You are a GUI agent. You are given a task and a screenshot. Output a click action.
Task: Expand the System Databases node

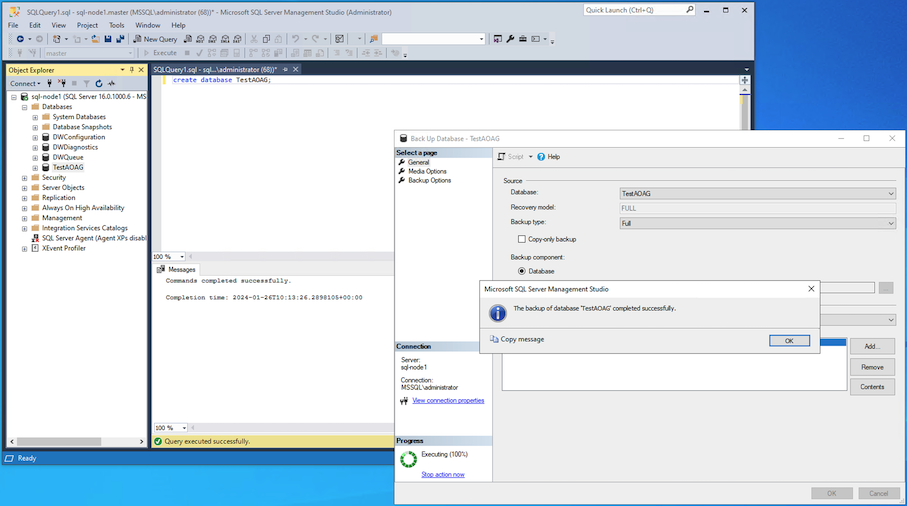(35, 117)
